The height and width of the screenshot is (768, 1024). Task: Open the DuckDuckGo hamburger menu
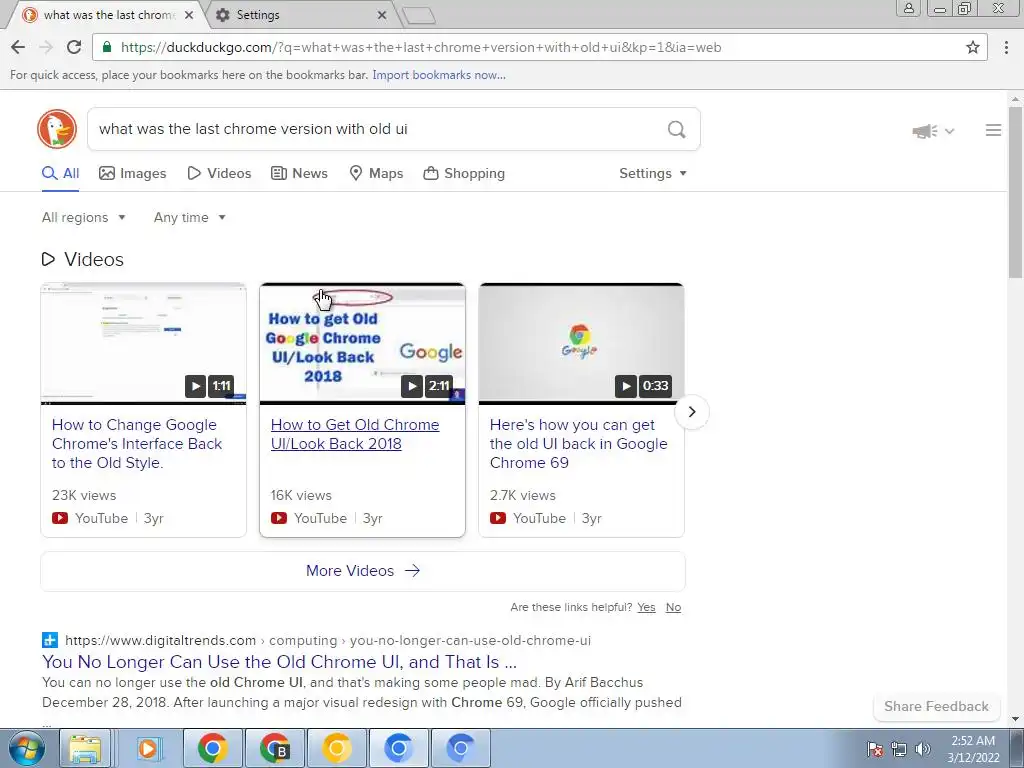point(993,131)
